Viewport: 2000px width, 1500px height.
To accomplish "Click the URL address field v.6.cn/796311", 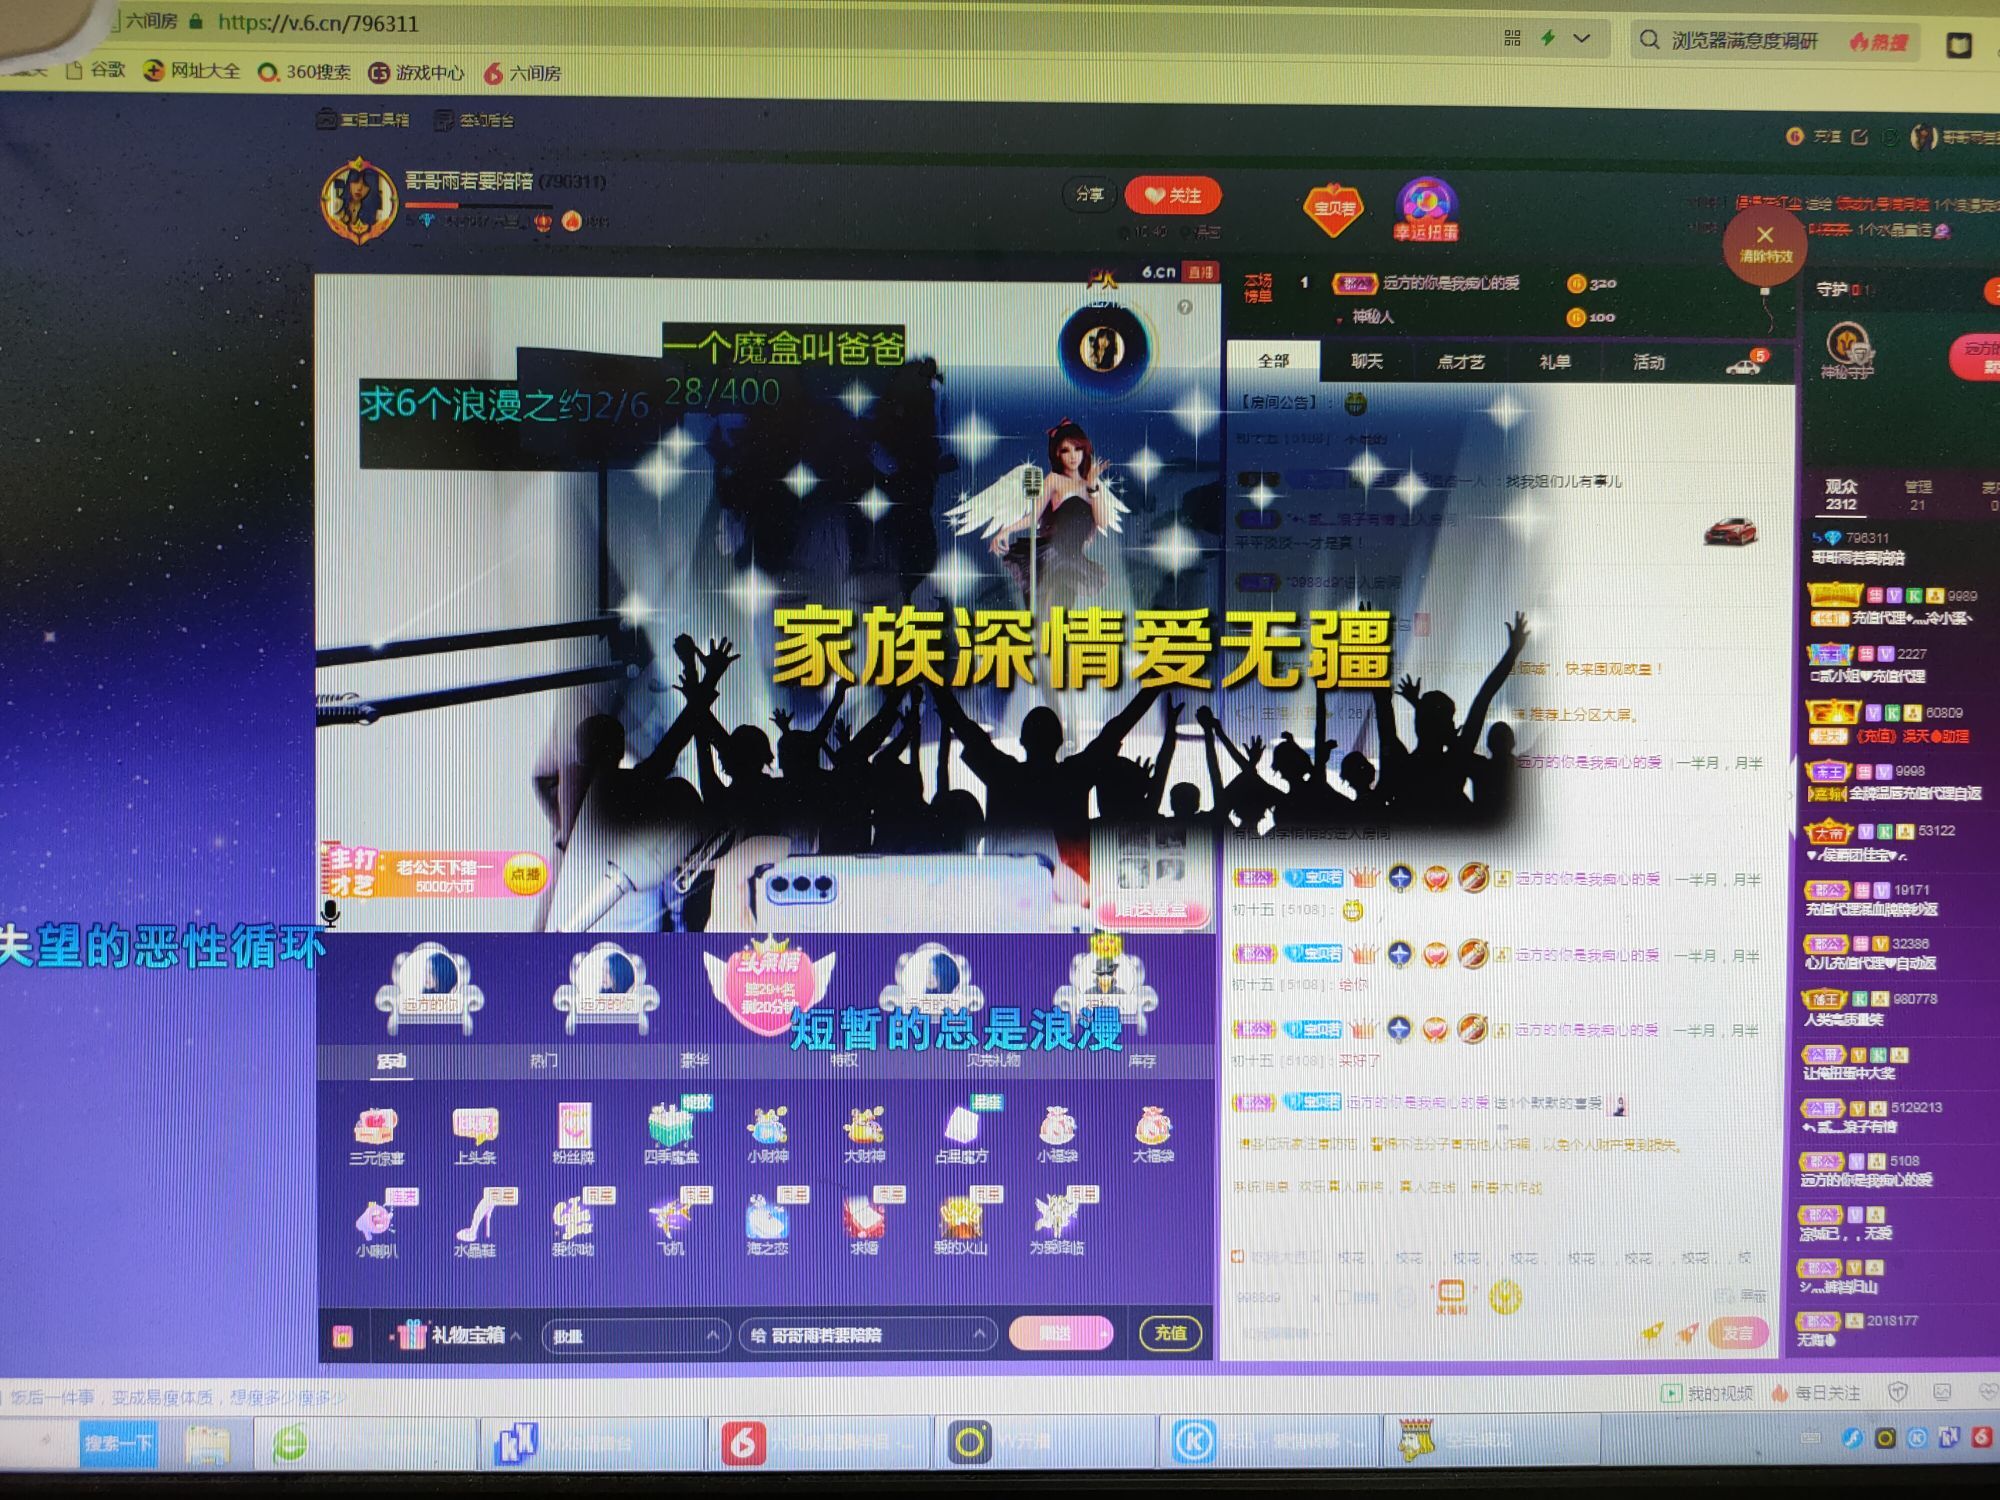I will click(x=318, y=23).
